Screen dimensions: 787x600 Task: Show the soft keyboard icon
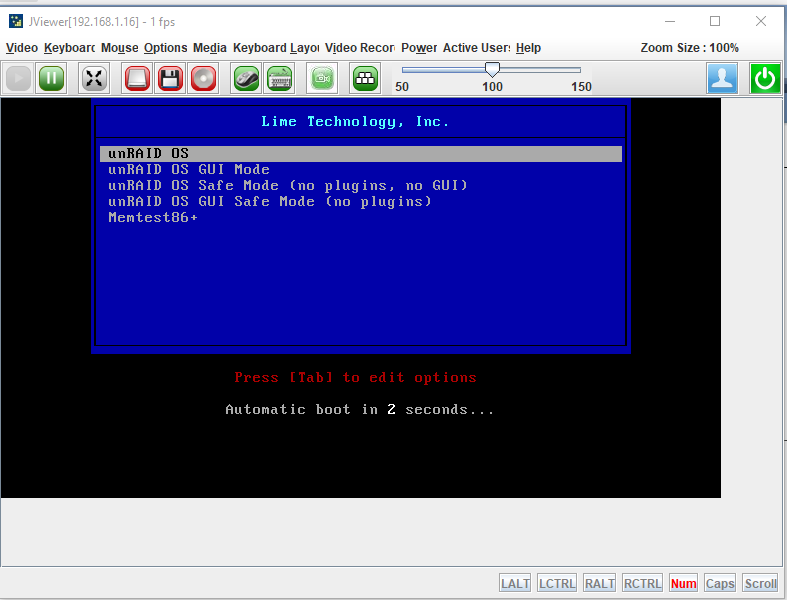pos(279,78)
